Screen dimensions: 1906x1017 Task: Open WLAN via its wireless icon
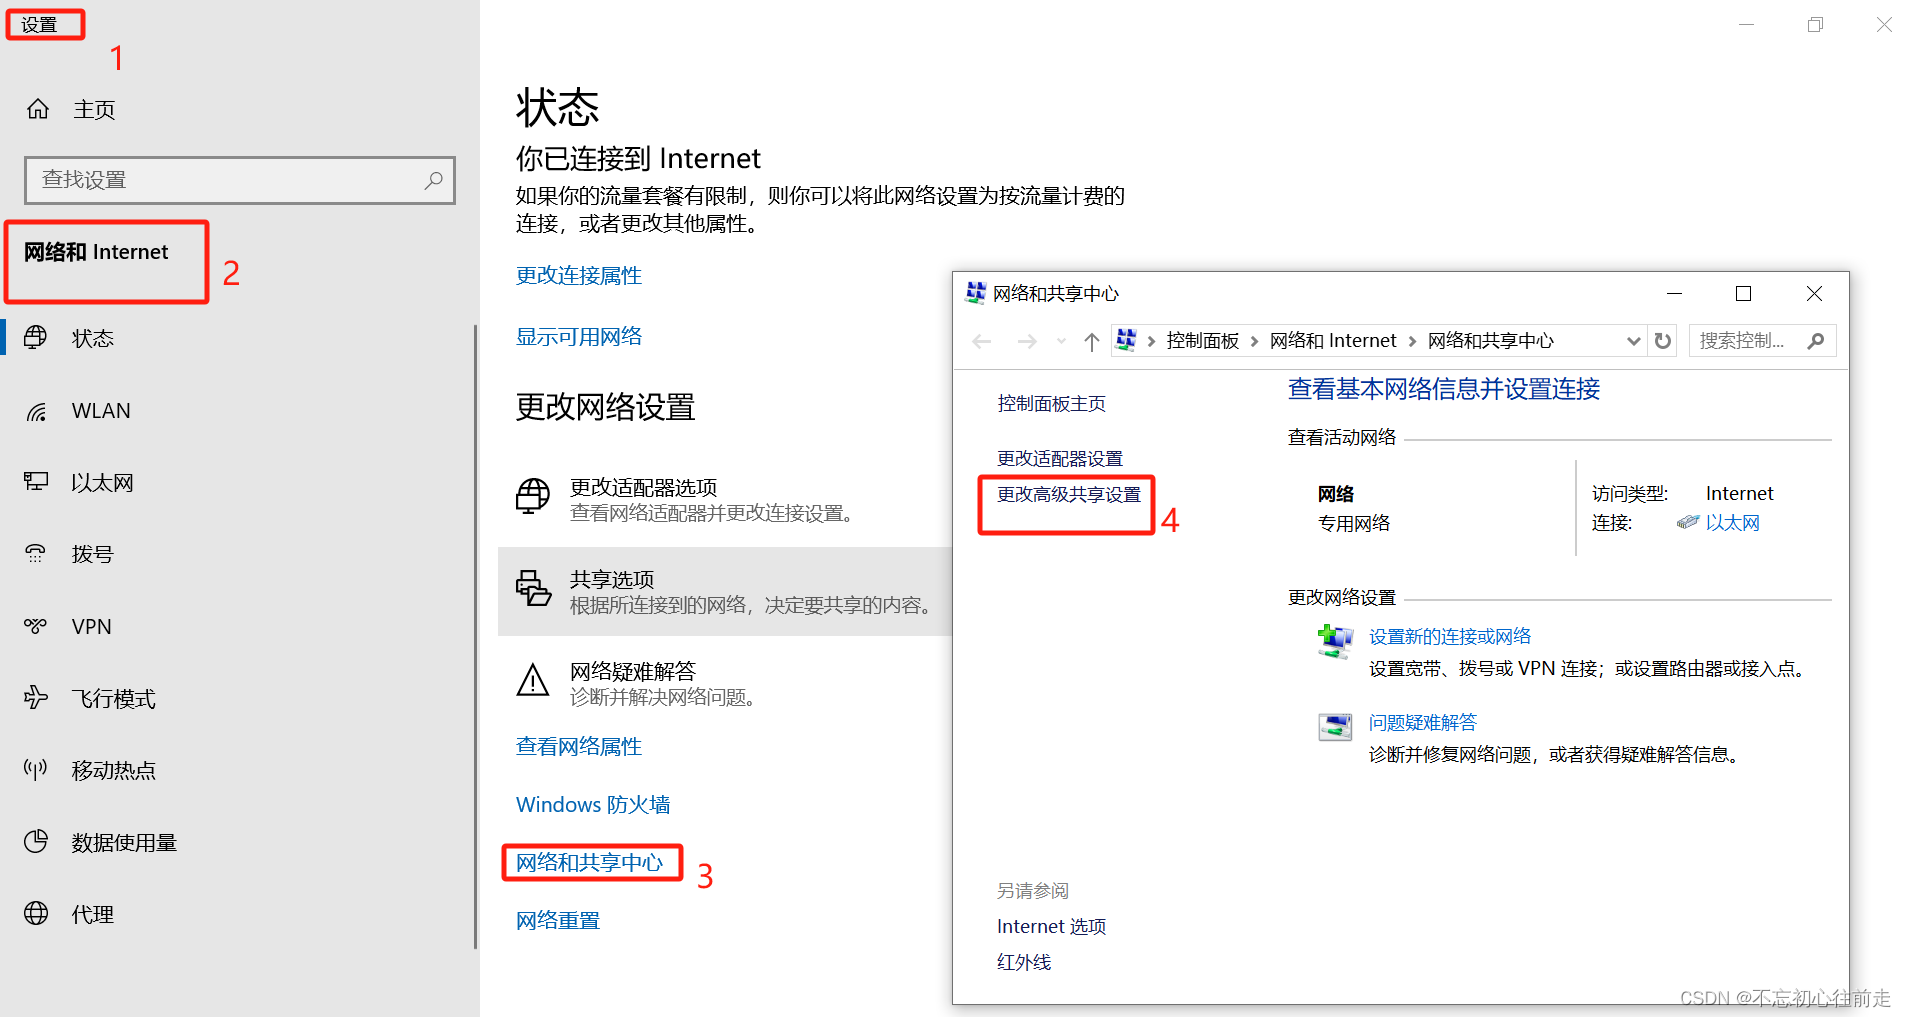click(x=36, y=411)
